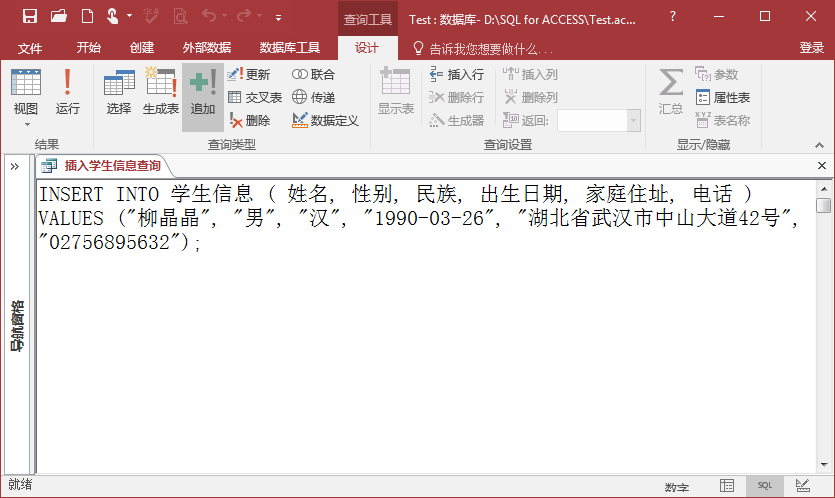Open the 文件 menu
The width and height of the screenshot is (835, 498).
point(30,48)
